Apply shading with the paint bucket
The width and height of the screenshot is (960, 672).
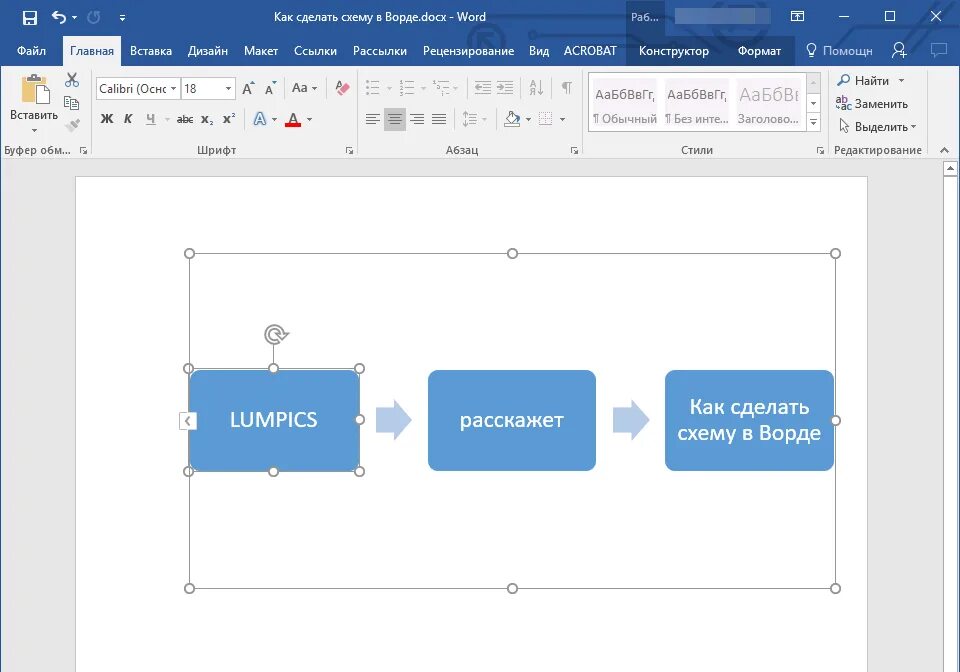(x=512, y=119)
